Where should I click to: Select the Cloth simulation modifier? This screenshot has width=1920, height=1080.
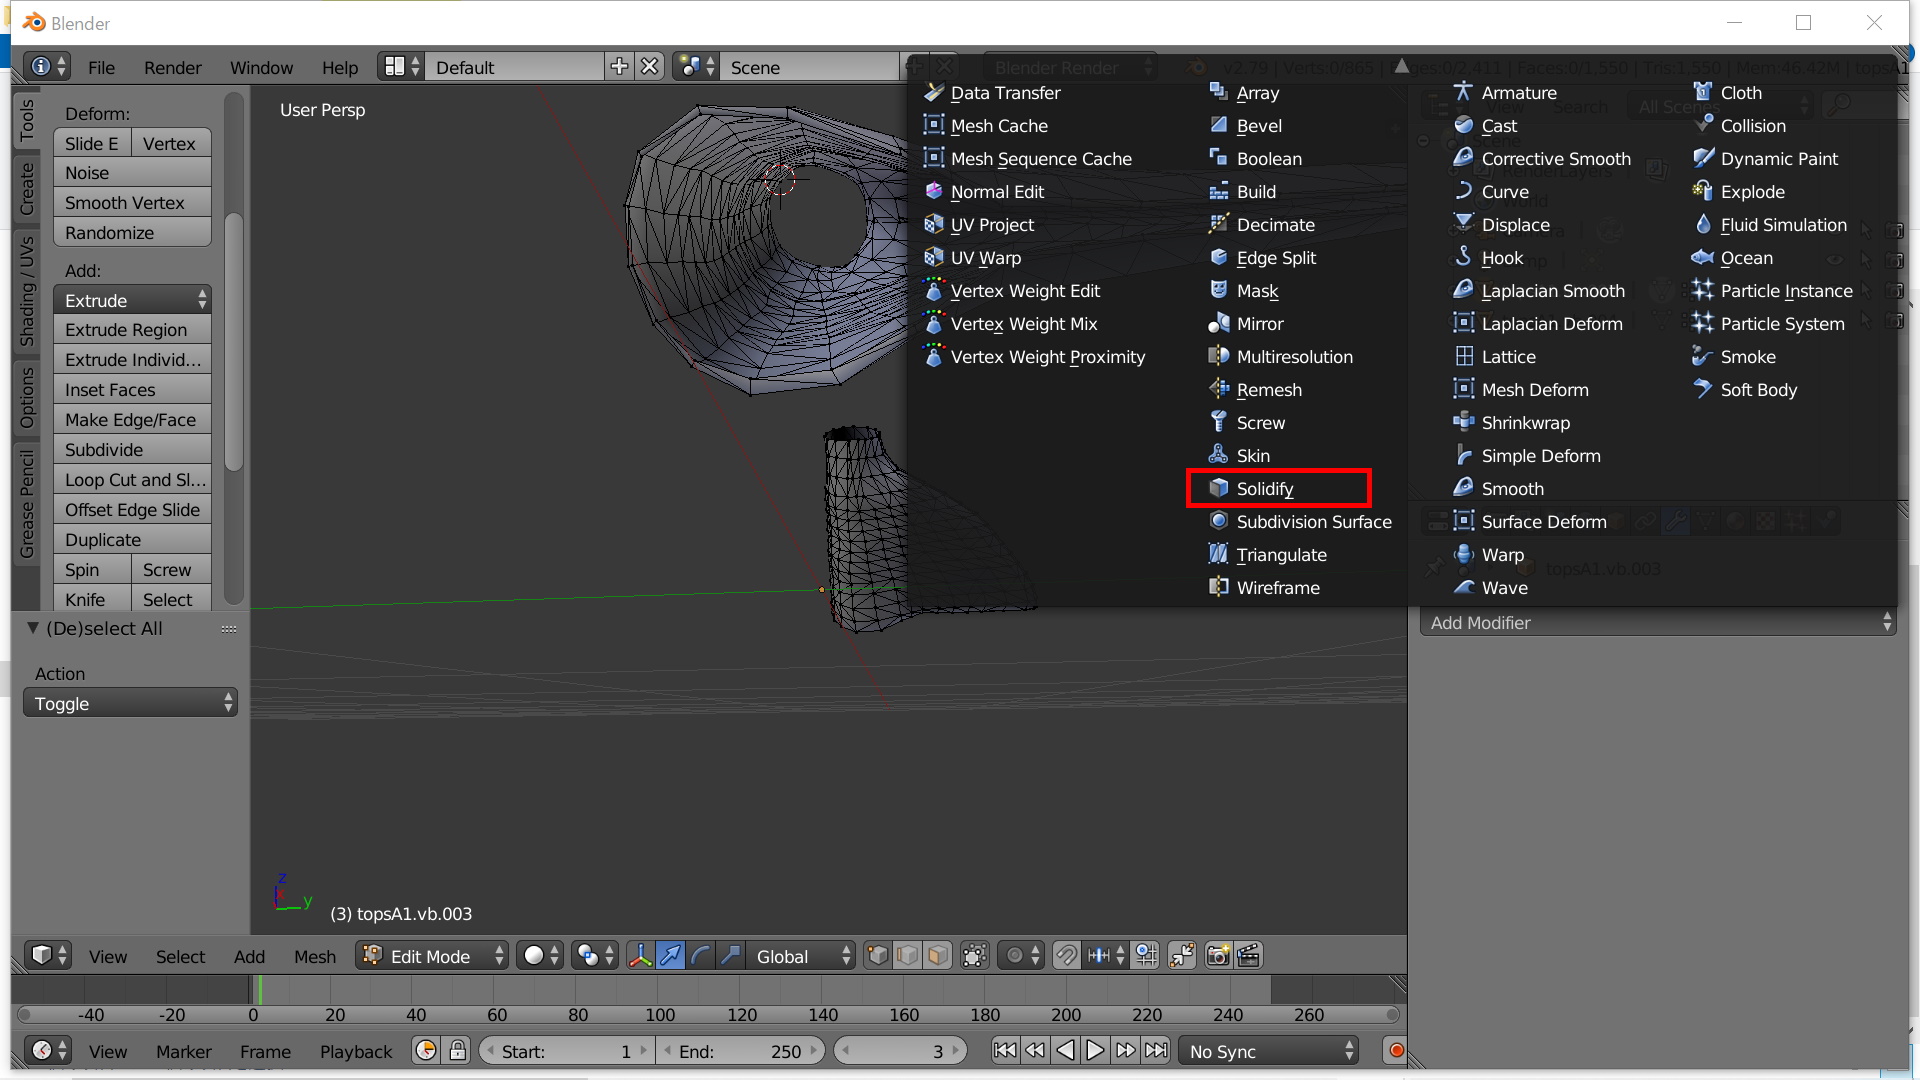[x=1727, y=92]
